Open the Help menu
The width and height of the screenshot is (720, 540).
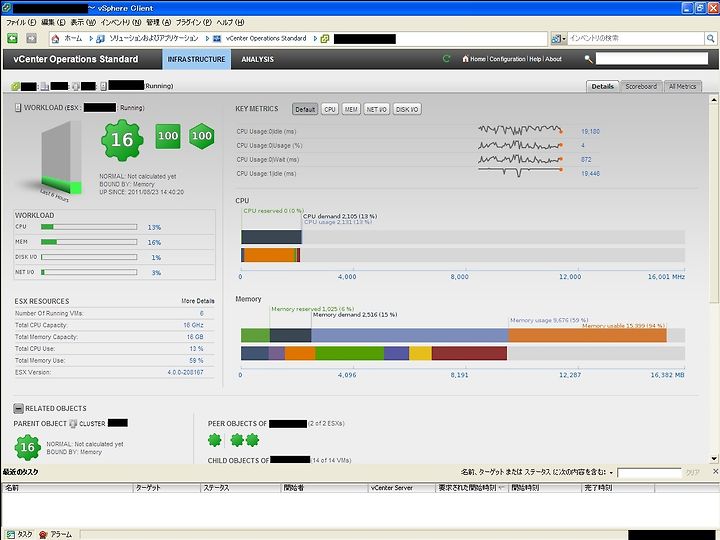point(230,22)
